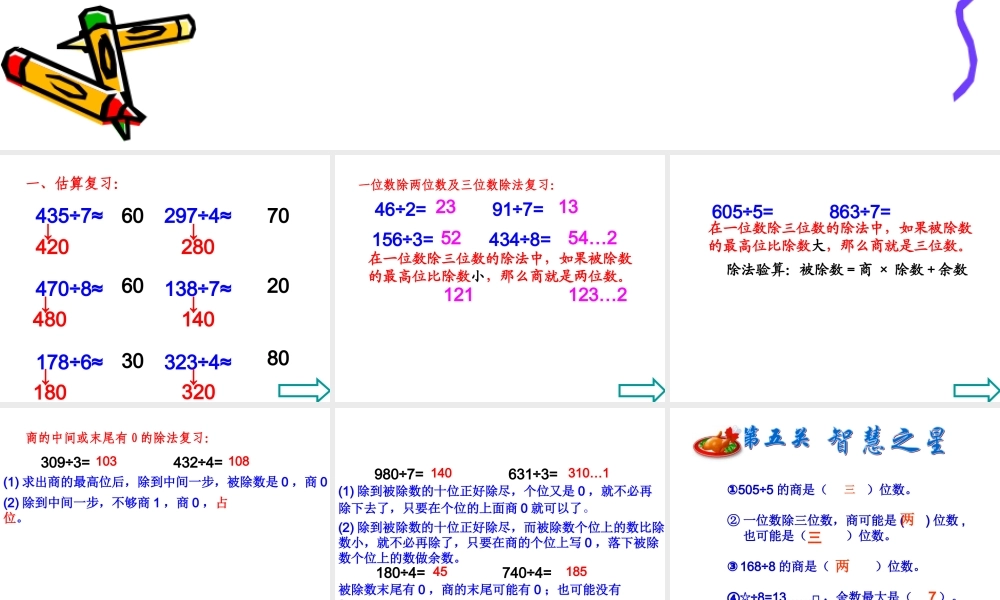Click the green arrow on the estimation review slide
Image resolution: width=1000 pixels, height=600 pixels.
[x=302, y=391]
